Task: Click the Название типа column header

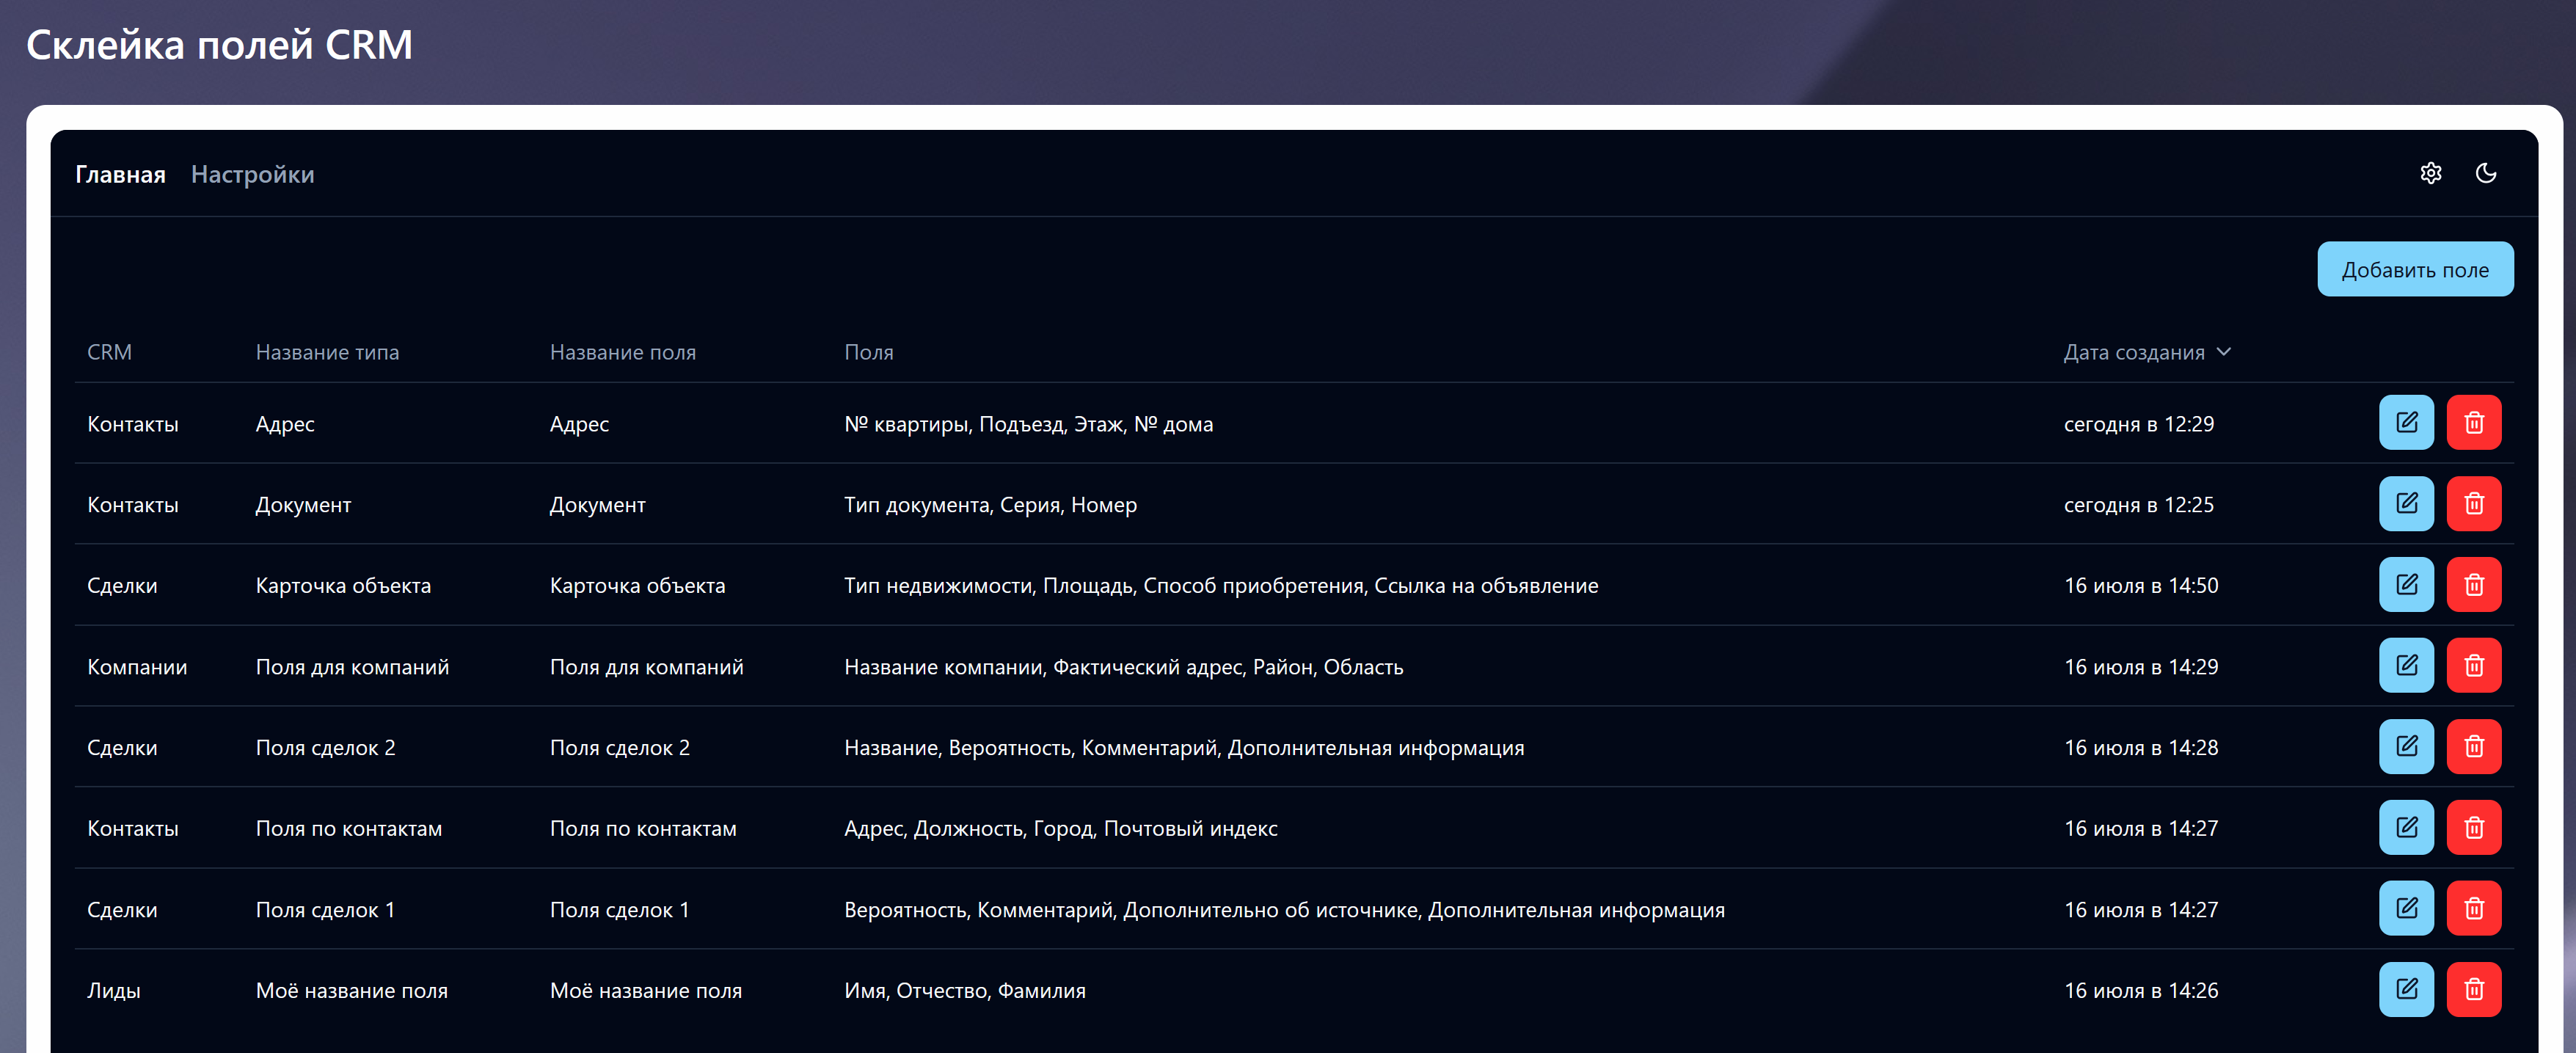Action: pos(327,353)
